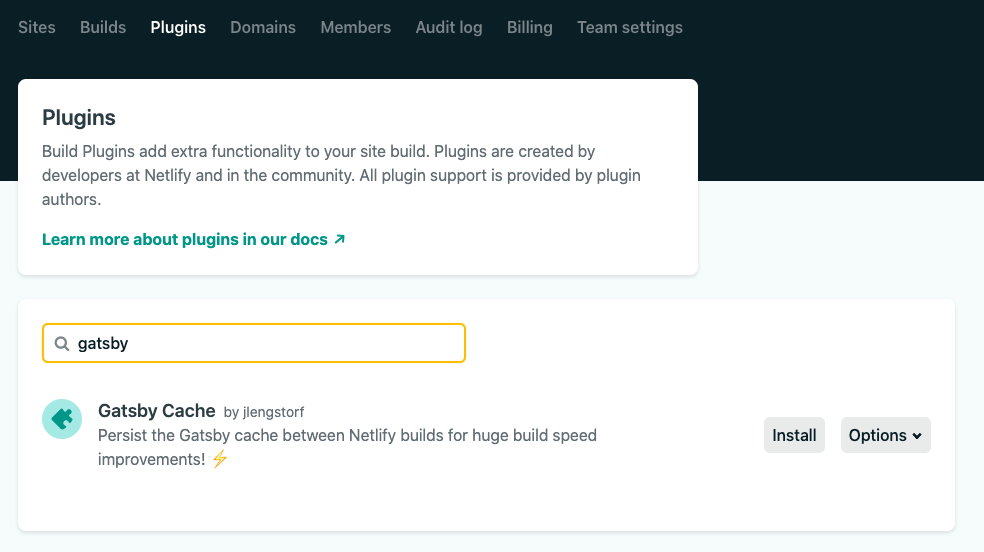This screenshot has height=552, width=984.
Task: Click the author name by jlengstorf
Action: (x=264, y=412)
